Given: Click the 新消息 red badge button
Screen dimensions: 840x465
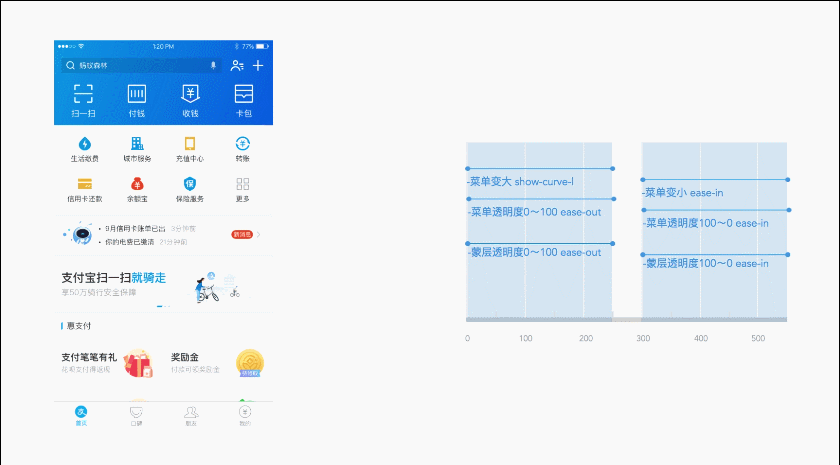Looking at the screenshot, I should click(x=242, y=235).
